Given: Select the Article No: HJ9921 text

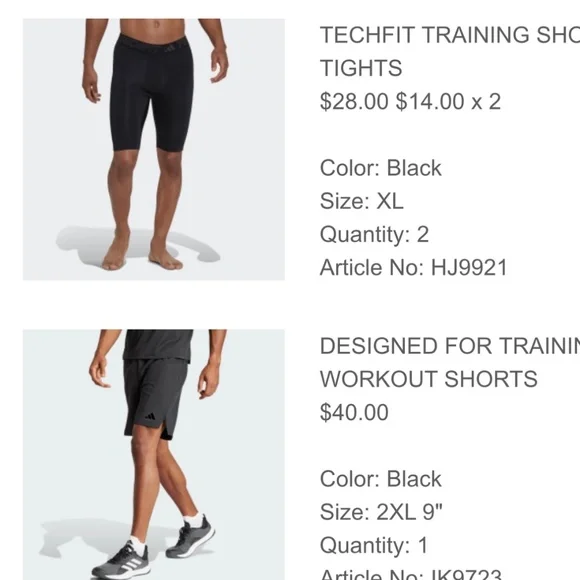Looking at the screenshot, I should point(414,267).
